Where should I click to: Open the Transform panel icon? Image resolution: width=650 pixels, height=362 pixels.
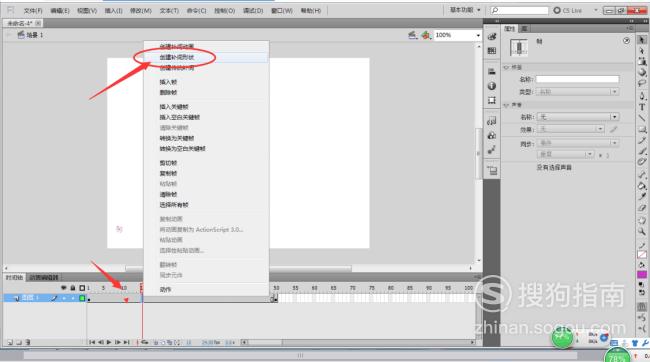tap(492, 100)
